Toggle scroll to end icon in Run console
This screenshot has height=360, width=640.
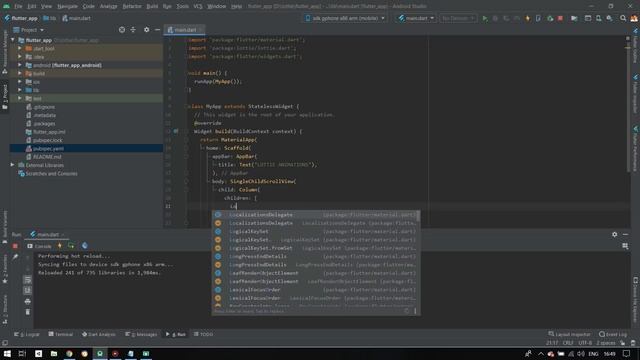click(27, 290)
